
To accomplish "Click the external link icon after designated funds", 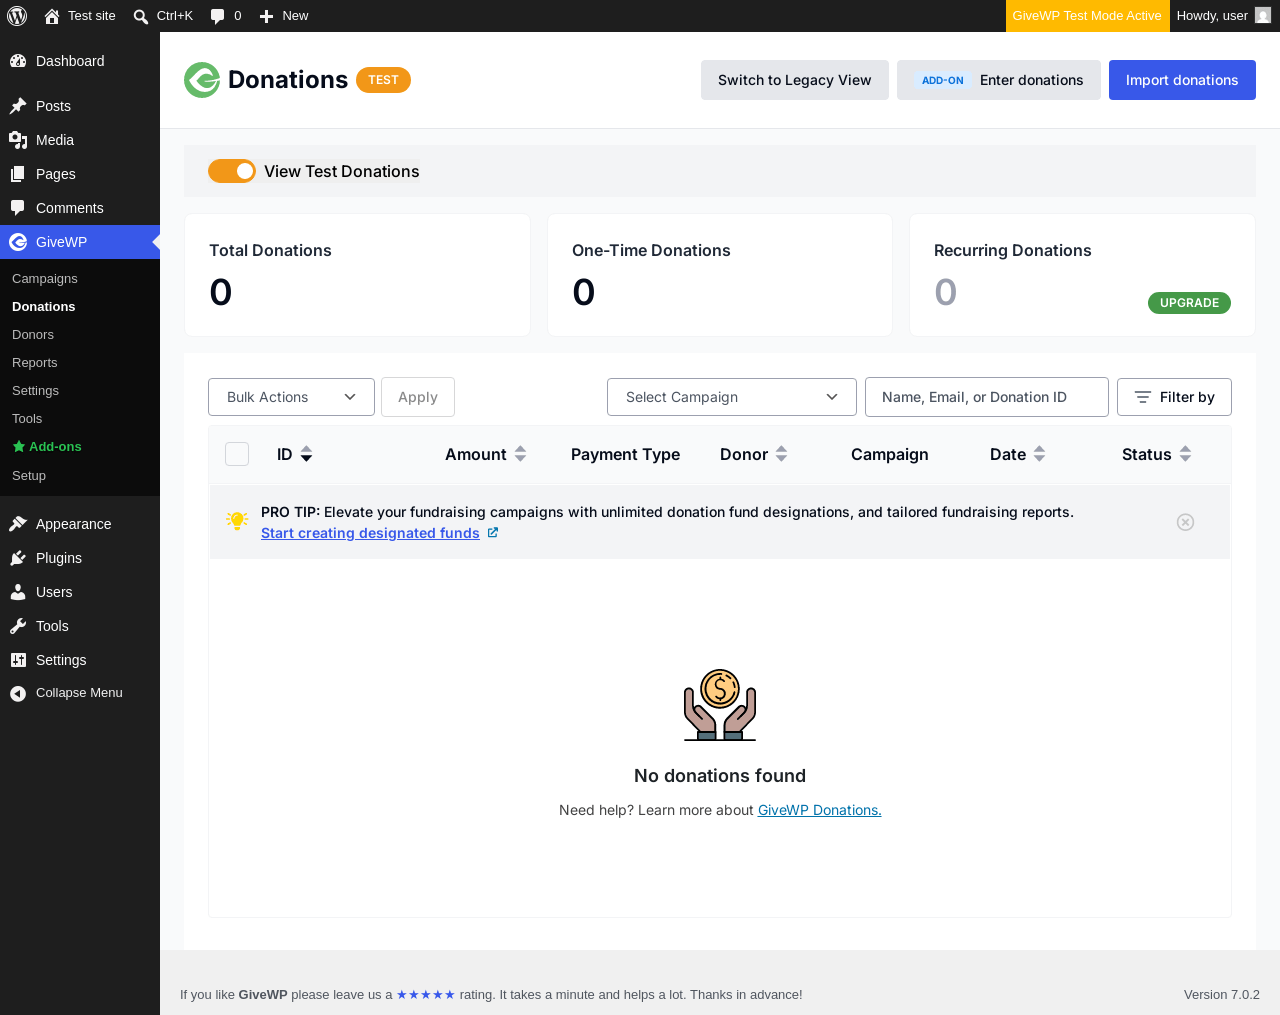I will pos(492,533).
